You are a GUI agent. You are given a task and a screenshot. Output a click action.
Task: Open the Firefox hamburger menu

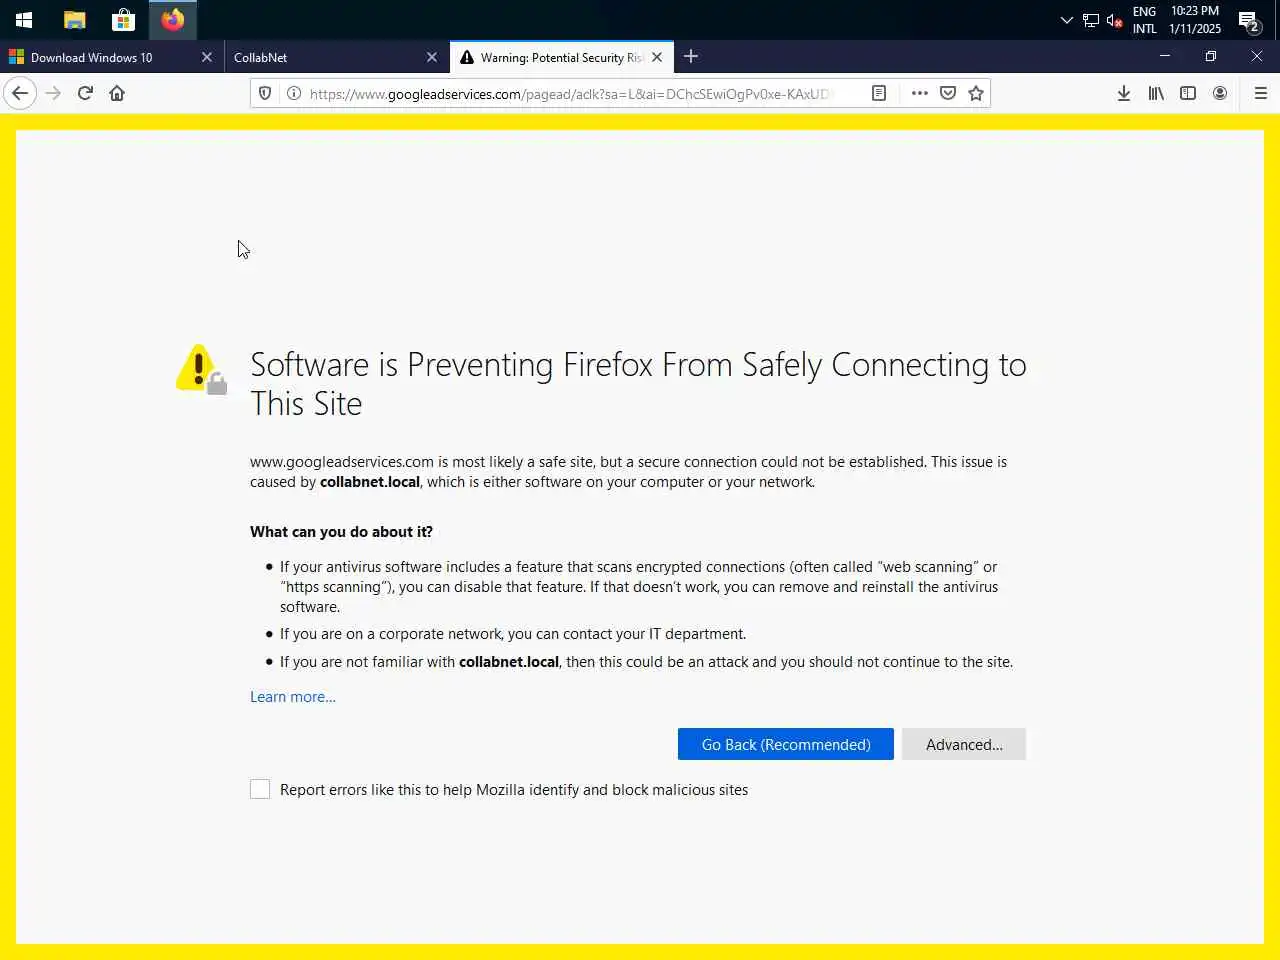[1260, 93]
